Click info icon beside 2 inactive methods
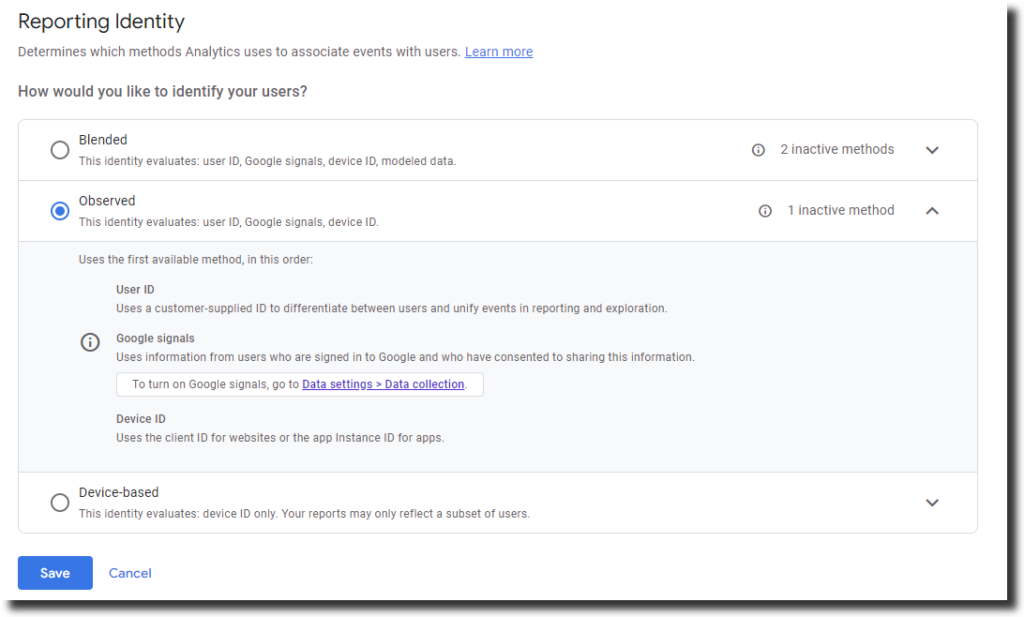This screenshot has height=617, width=1024. click(758, 150)
